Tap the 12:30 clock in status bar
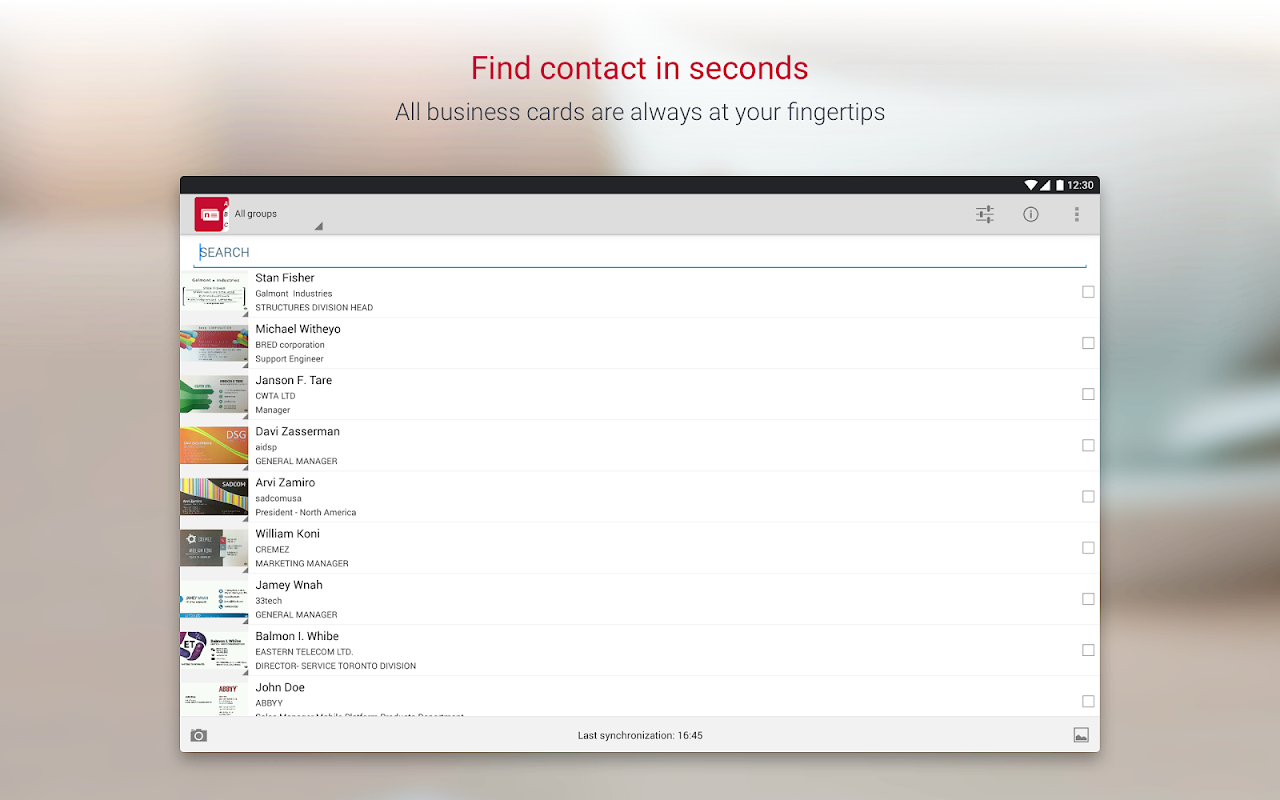The height and width of the screenshot is (800, 1280). 1080,185
